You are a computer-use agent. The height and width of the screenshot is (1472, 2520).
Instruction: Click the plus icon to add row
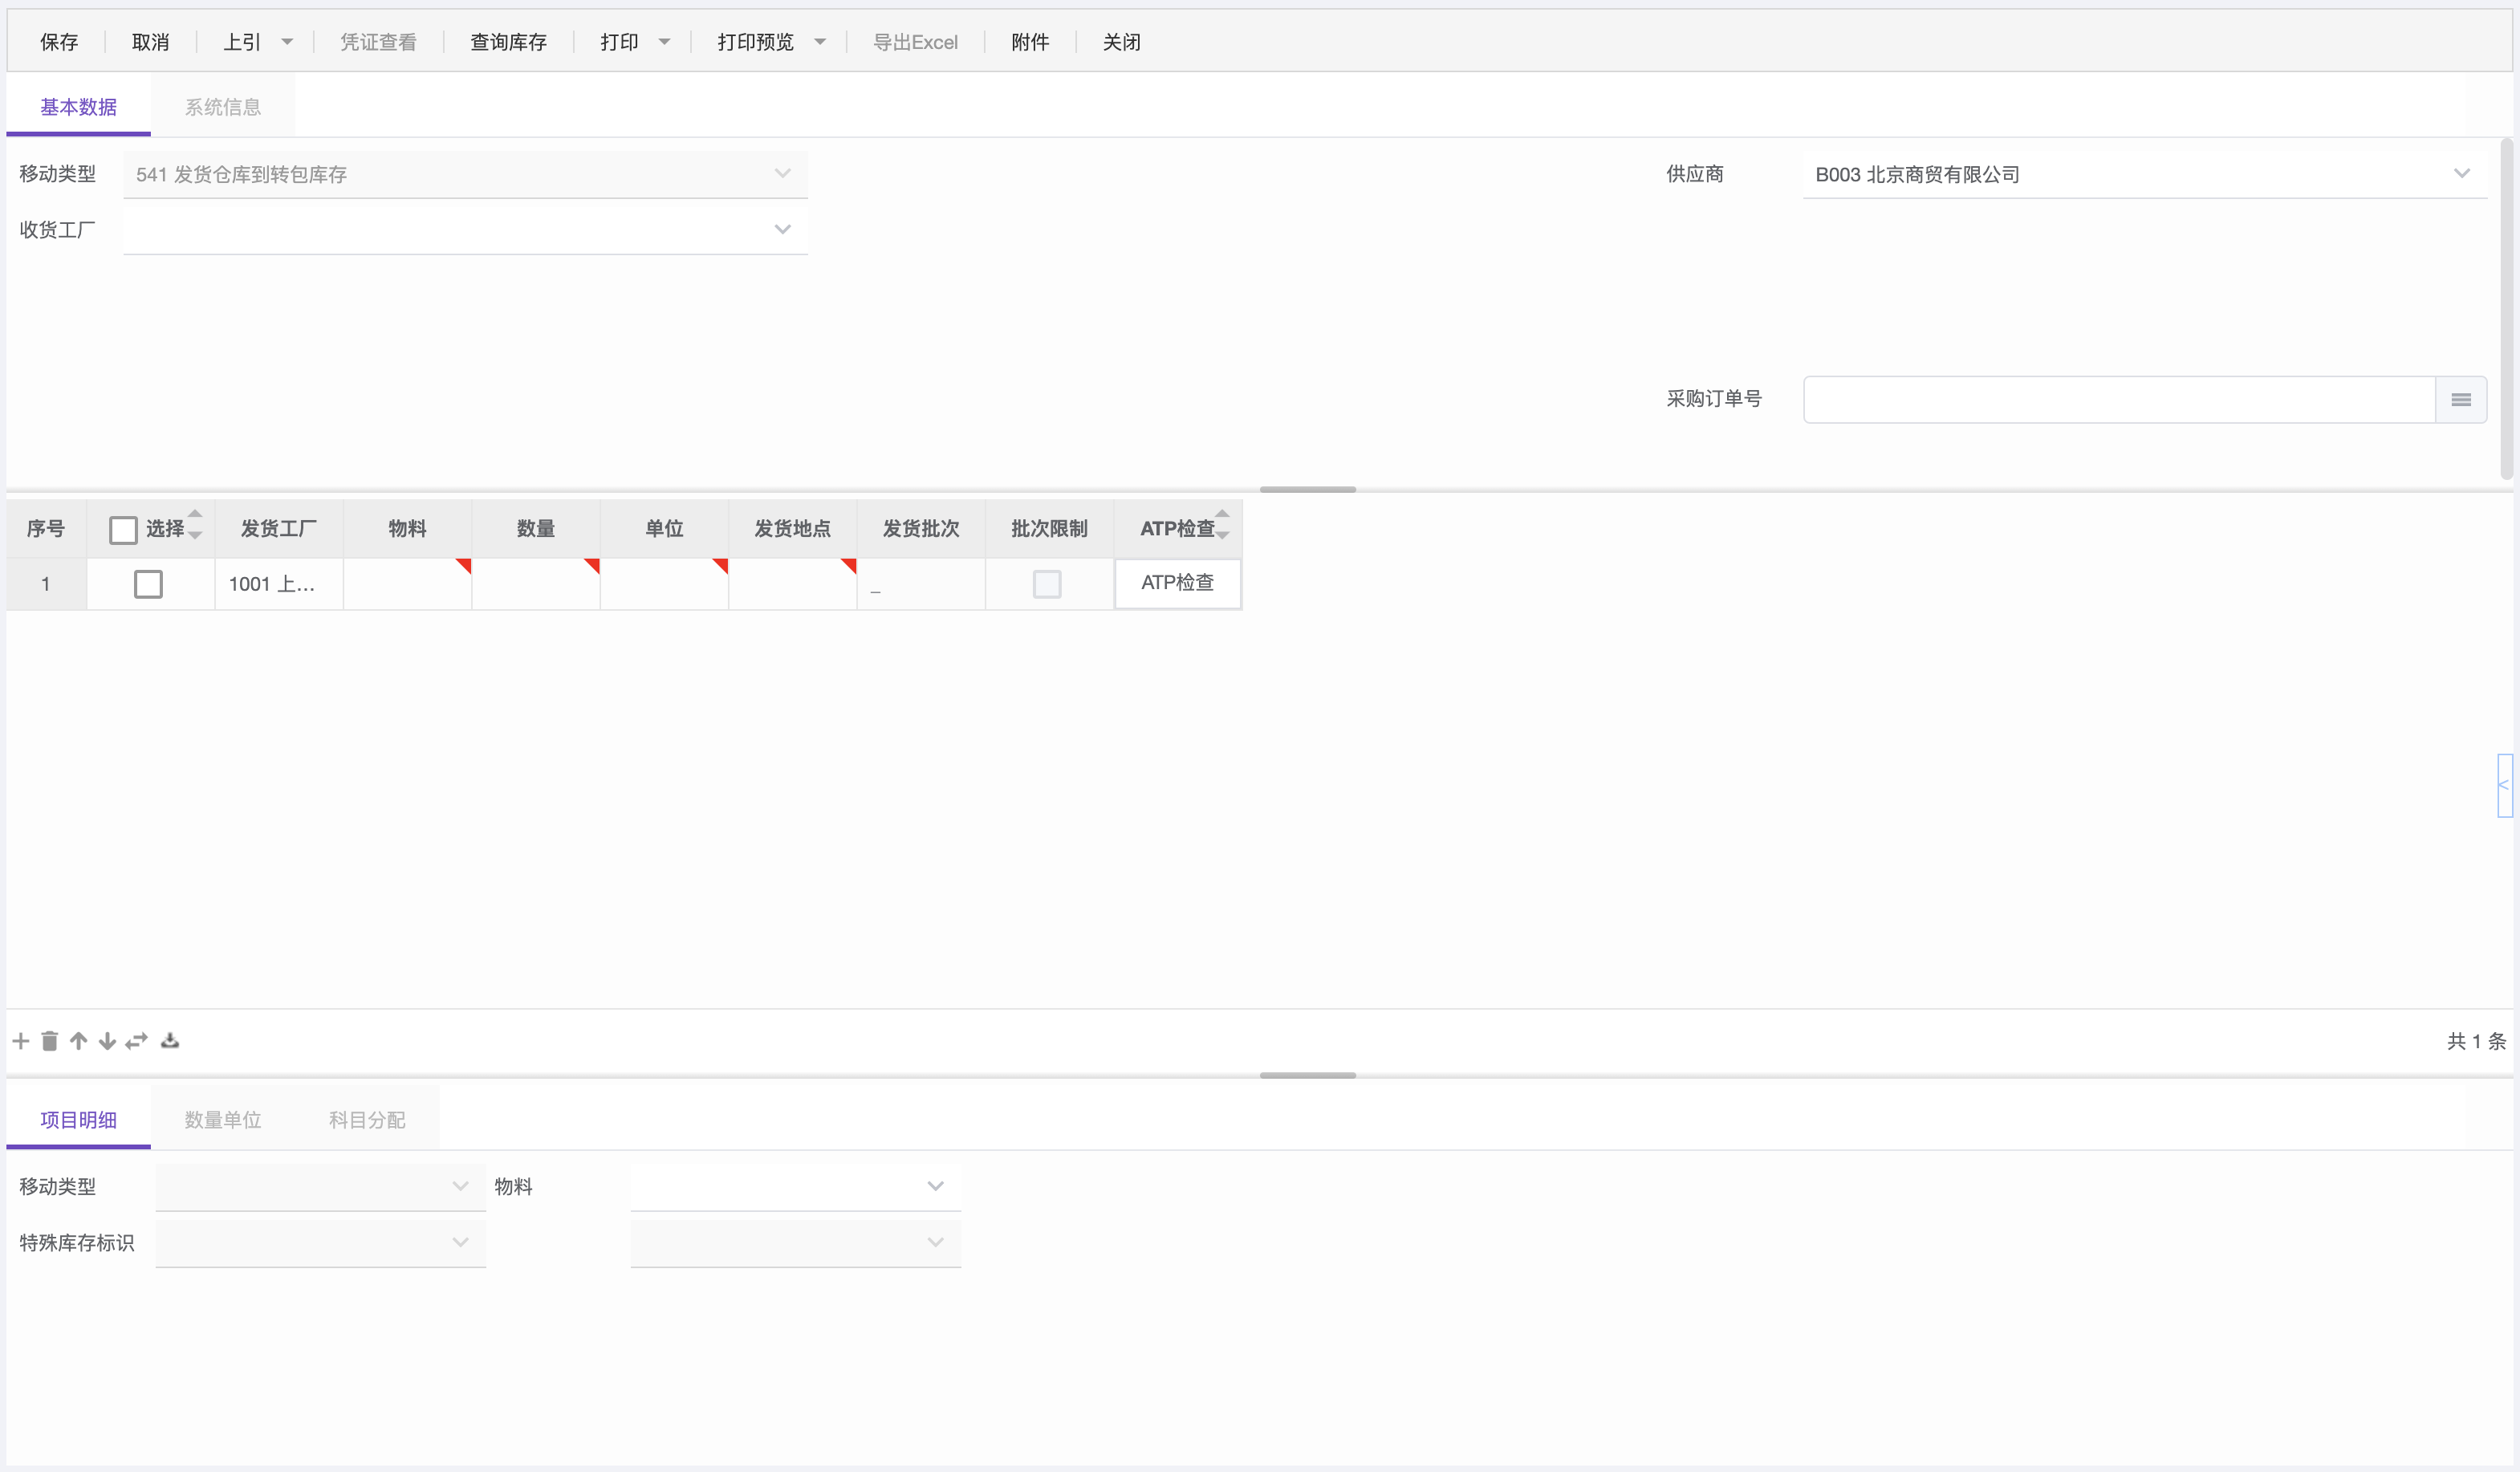pos(21,1041)
